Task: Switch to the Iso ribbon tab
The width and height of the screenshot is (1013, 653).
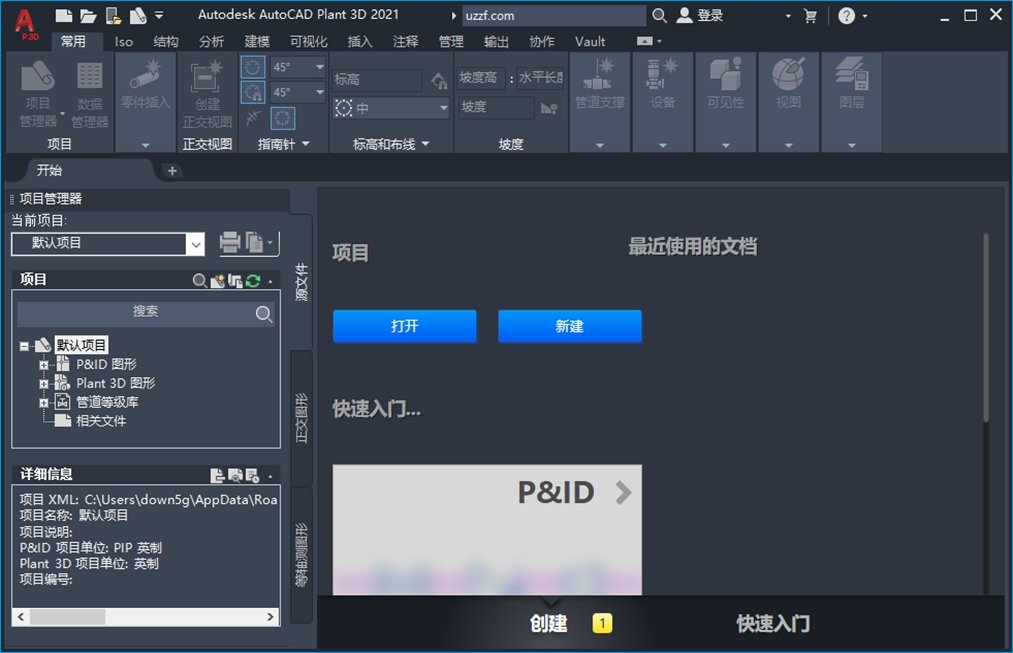Action: coord(123,42)
